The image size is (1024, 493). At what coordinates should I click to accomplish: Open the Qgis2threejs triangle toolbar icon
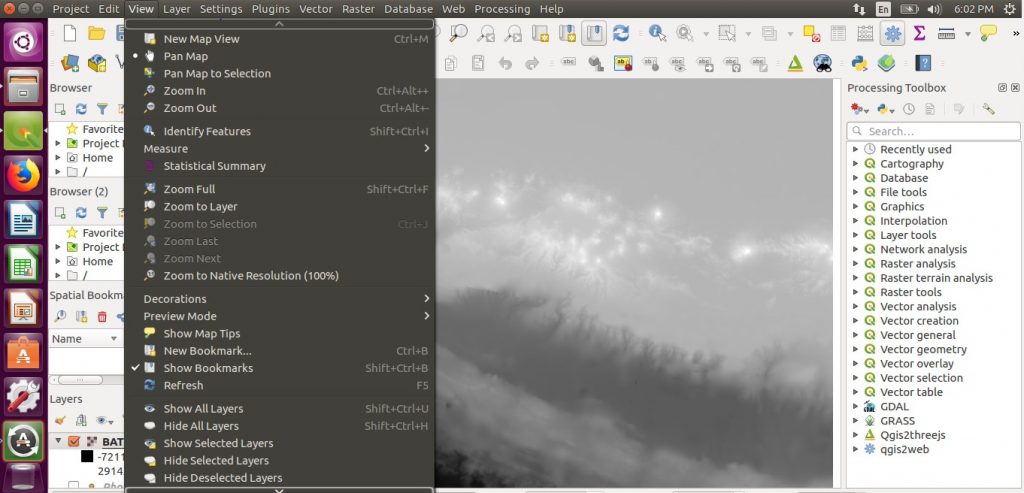(x=795, y=63)
